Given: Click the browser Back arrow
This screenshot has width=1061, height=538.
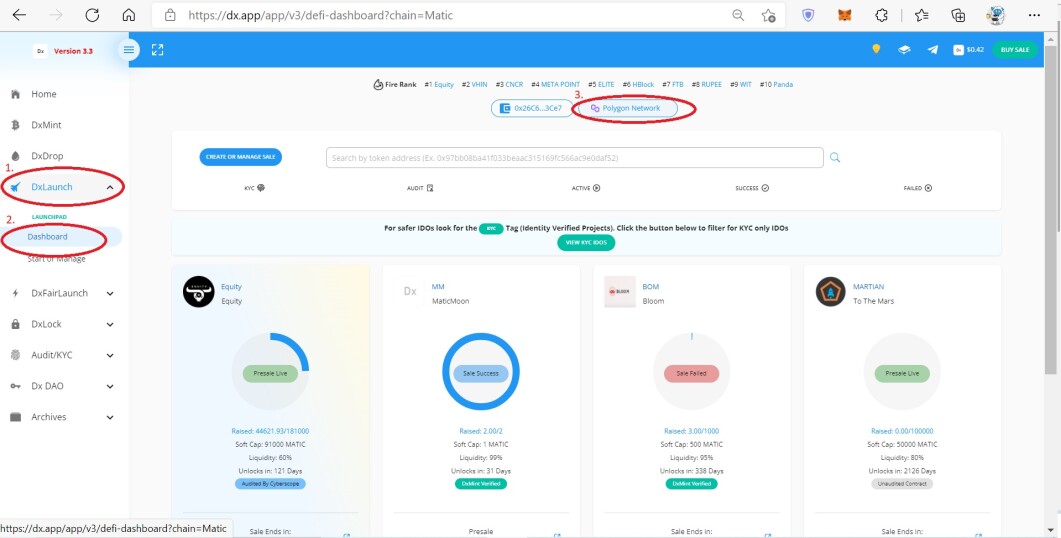Looking at the screenshot, I should [x=19, y=15].
